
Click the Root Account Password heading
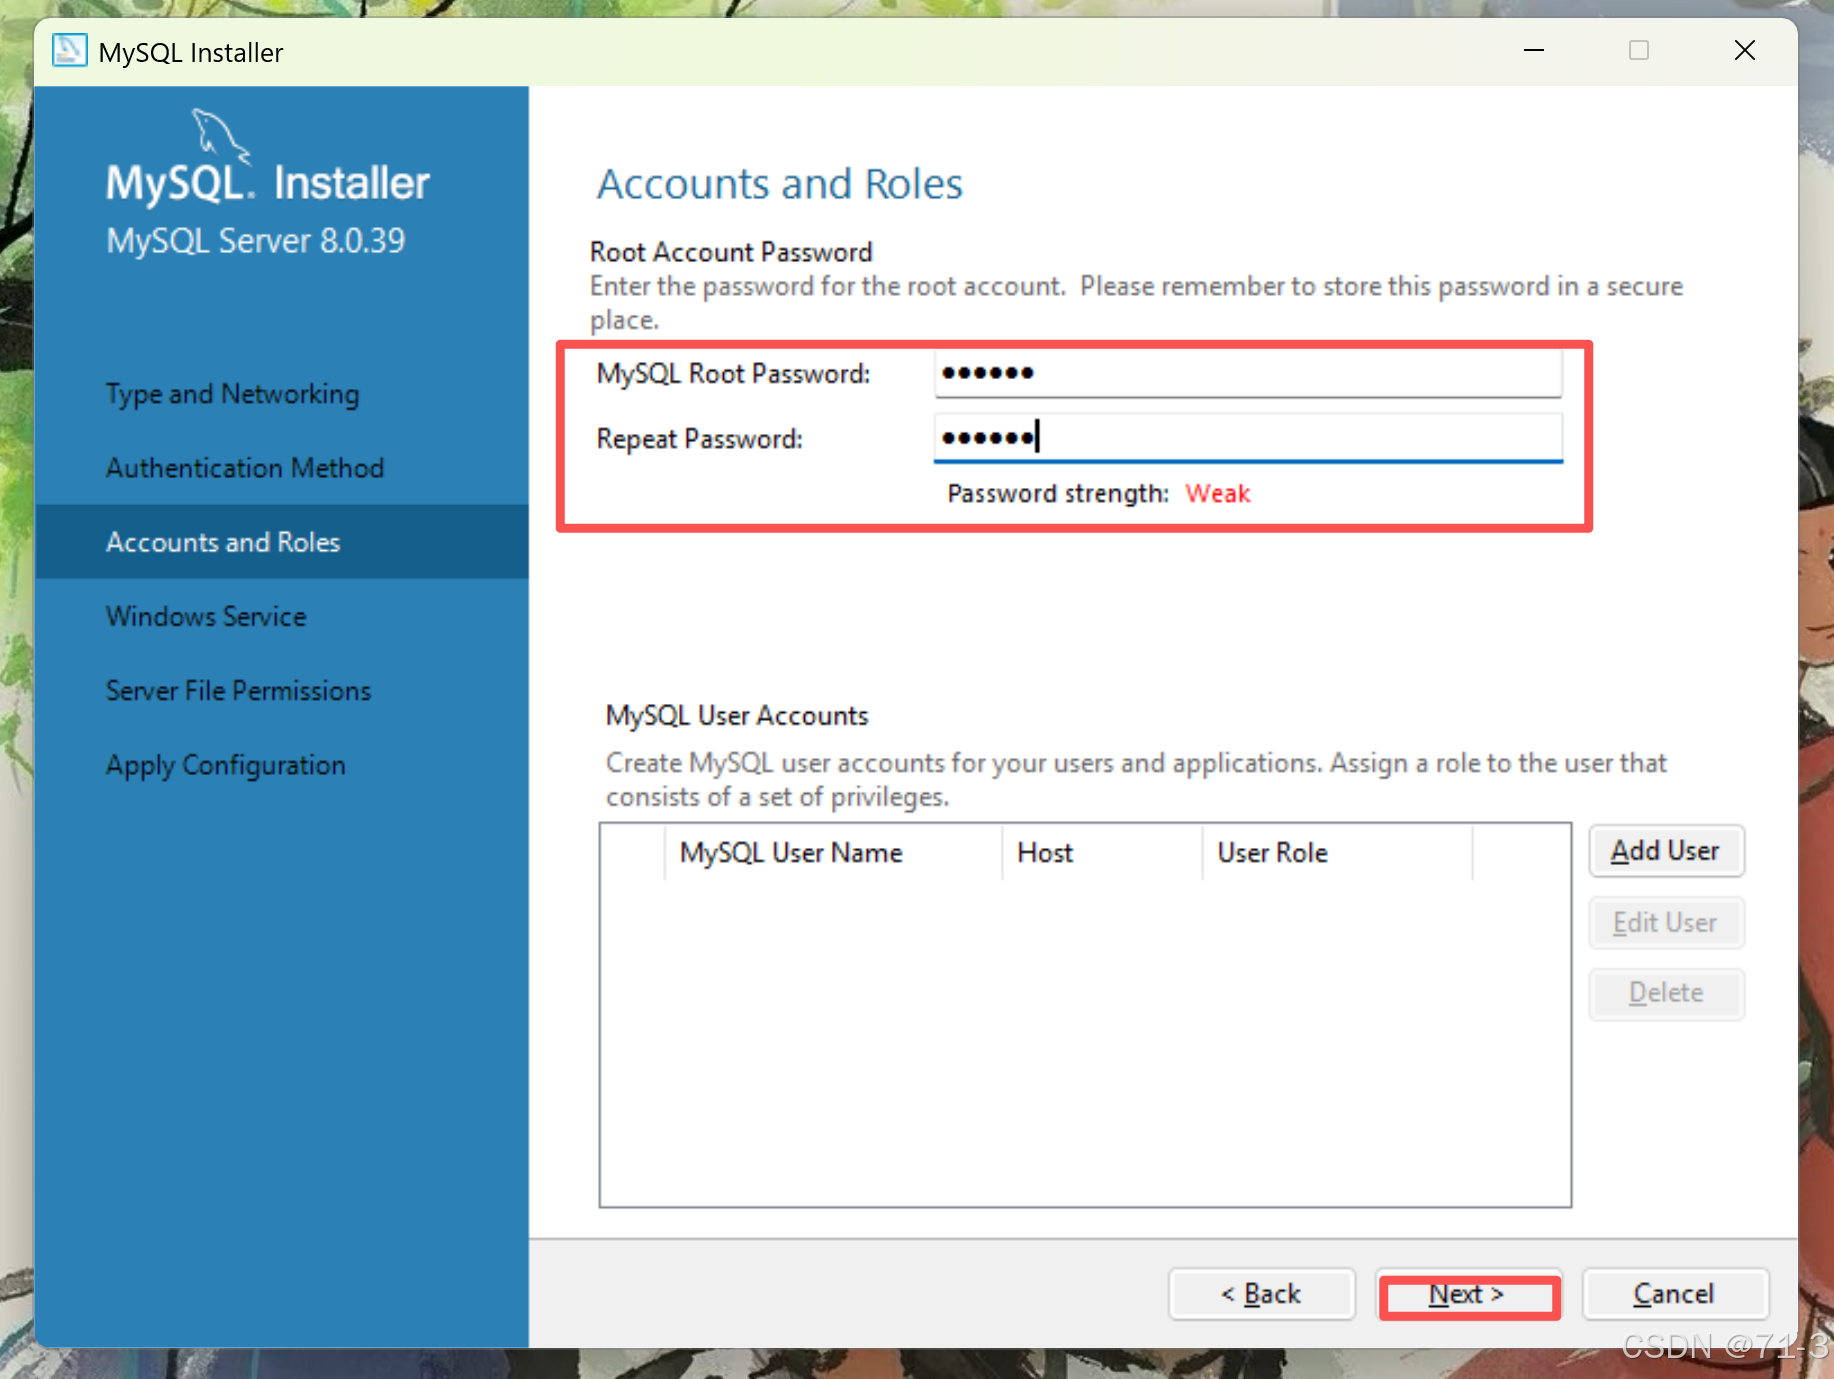[731, 252]
